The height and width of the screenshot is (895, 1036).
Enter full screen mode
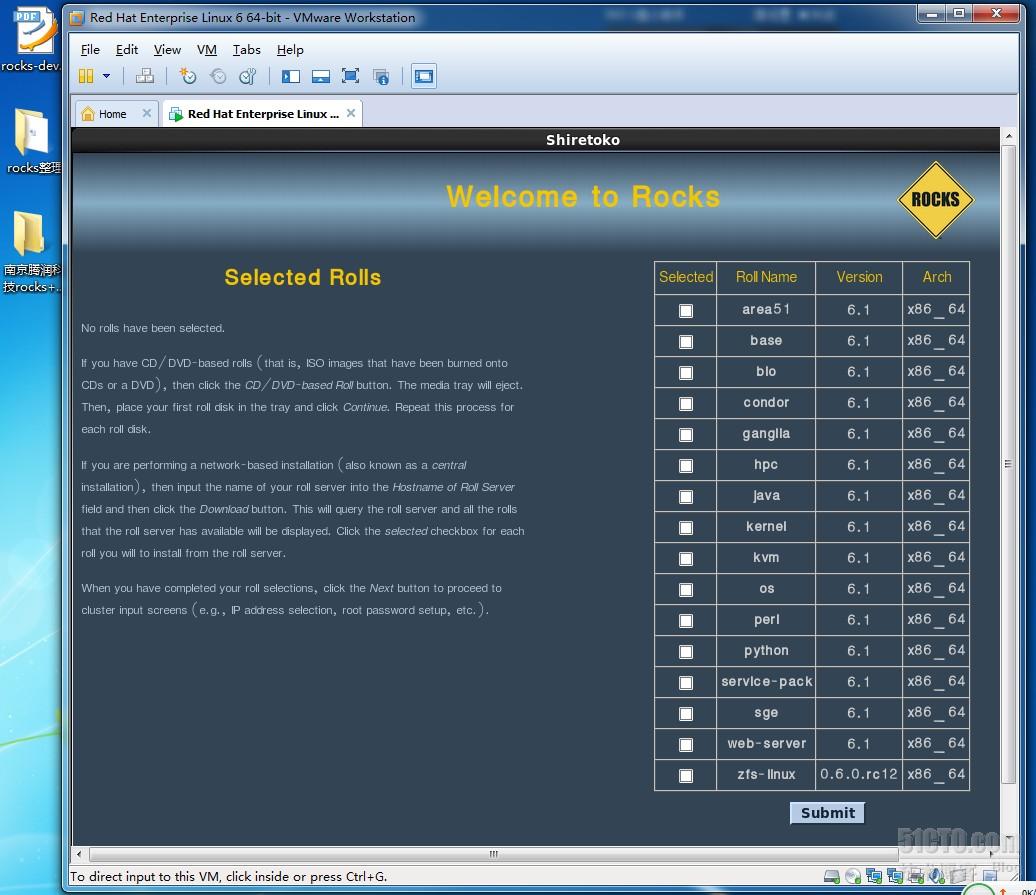tap(350, 77)
